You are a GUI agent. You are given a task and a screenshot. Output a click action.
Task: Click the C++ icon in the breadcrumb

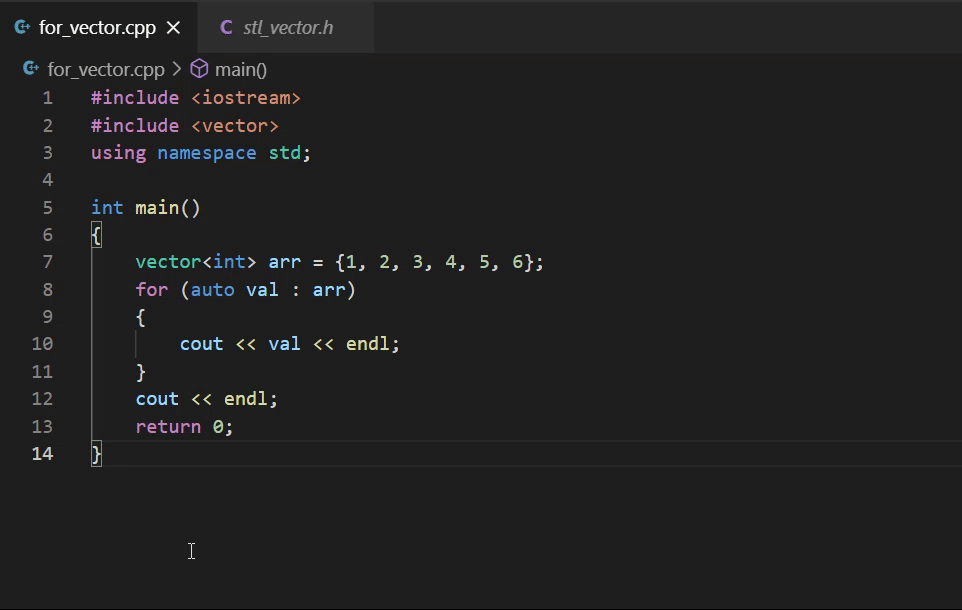(31, 69)
